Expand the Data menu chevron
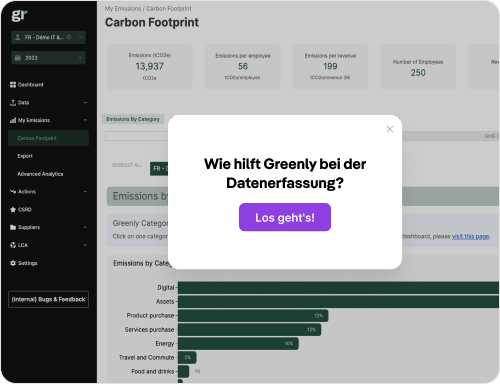This screenshot has width=500, height=384. (85, 103)
